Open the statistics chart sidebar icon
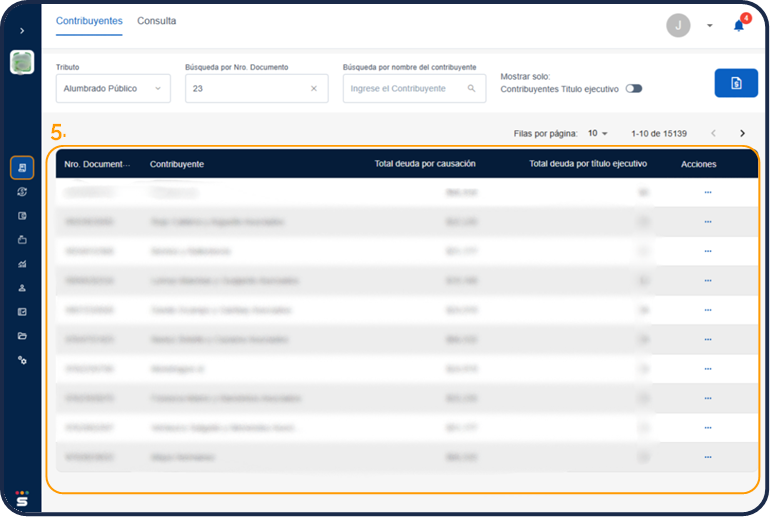This screenshot has width=770, height=518. click(x=22, y=264)
